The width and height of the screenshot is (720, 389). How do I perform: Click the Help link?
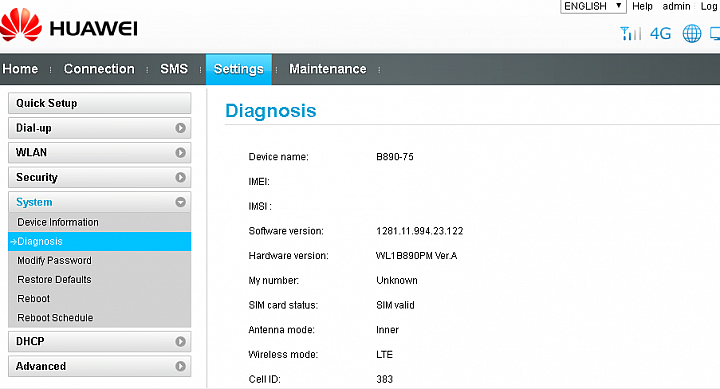click(642, 6)
